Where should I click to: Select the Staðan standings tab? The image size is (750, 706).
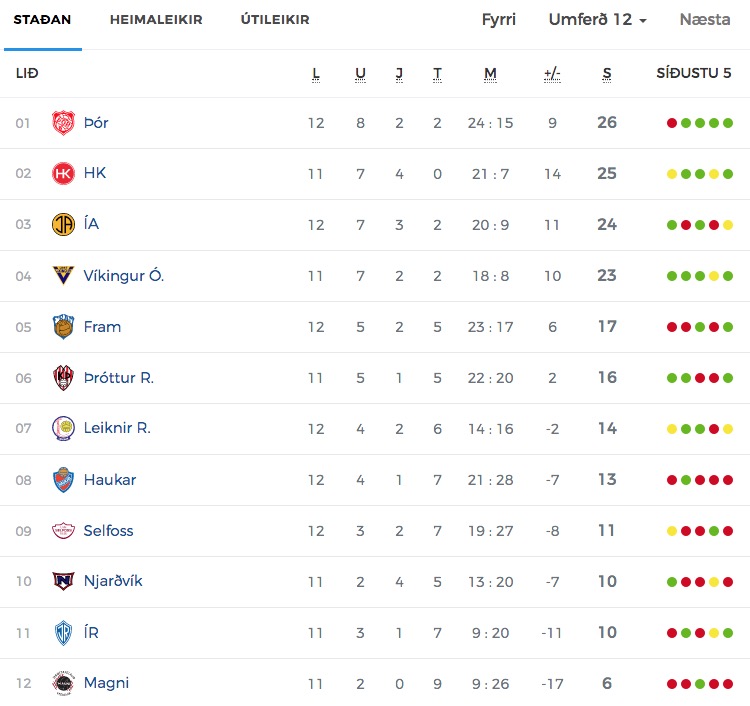point(42,20)
